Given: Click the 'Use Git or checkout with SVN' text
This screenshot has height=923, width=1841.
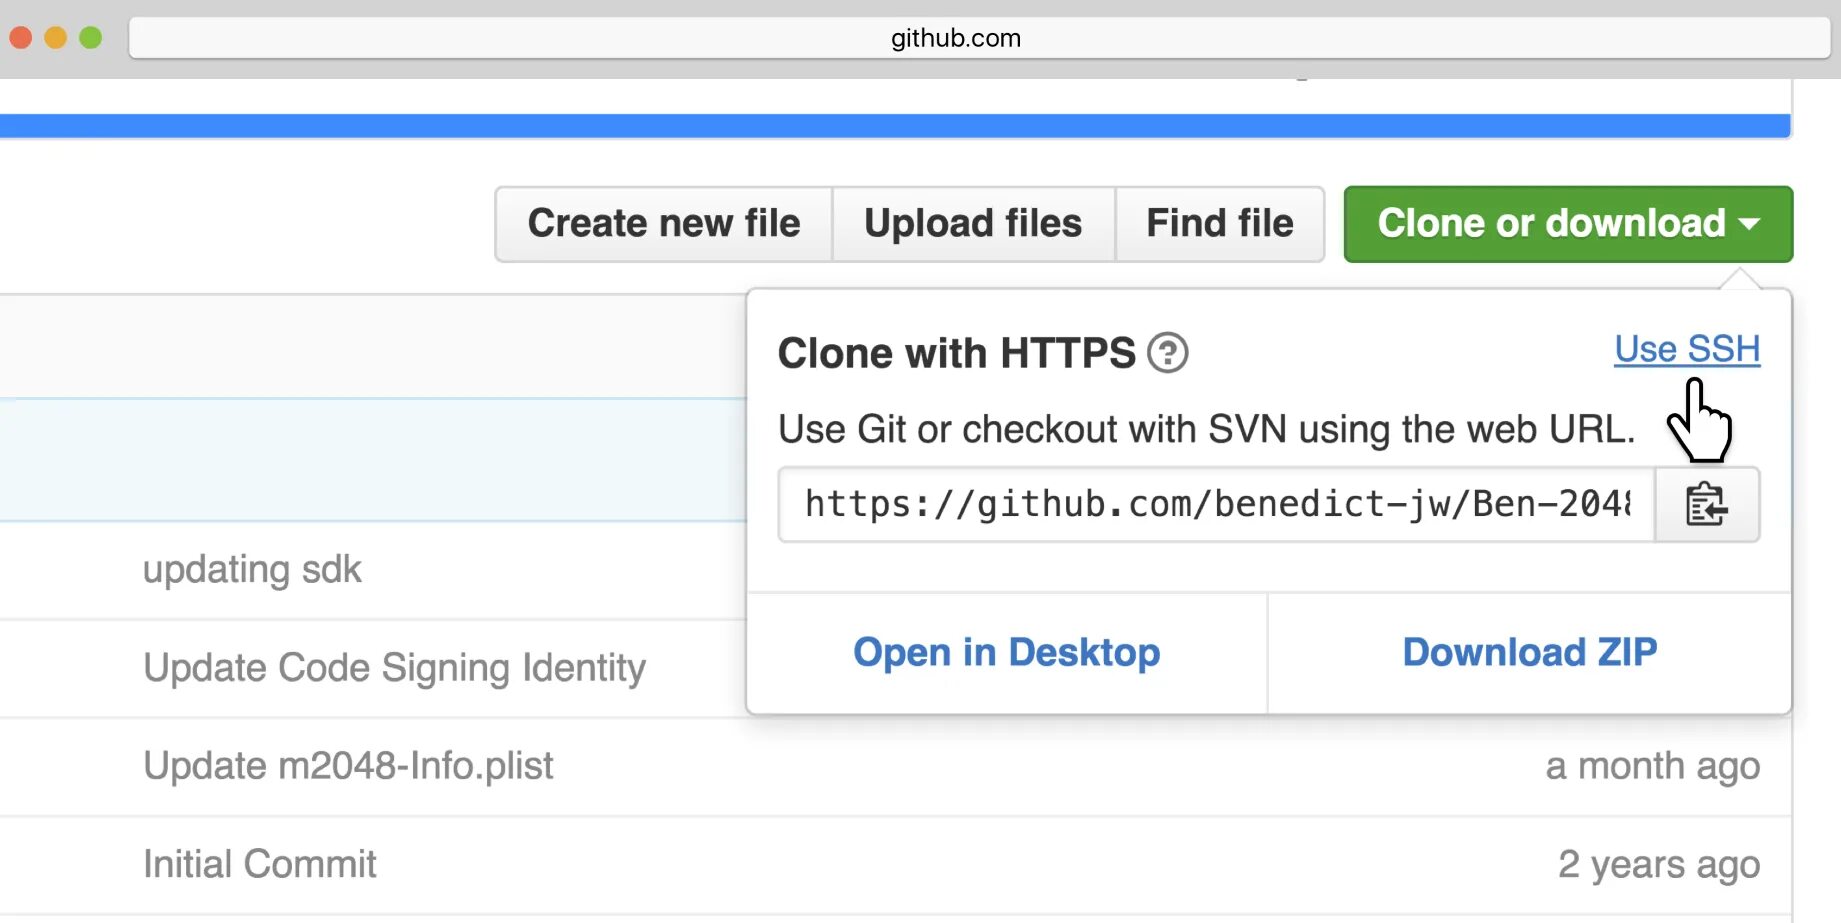Looking at the screenshot, I should click(x=1206, y=430).
